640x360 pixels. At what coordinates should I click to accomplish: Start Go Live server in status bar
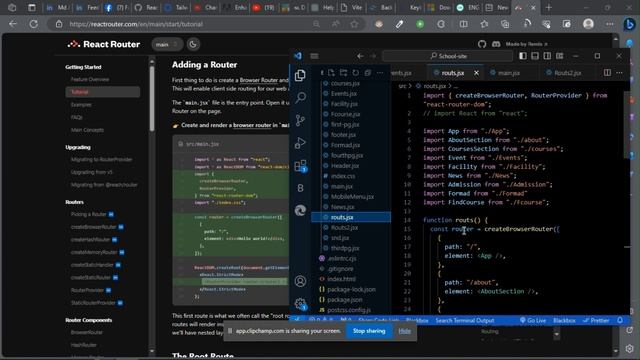pyautogui.click(x=533, y=321)
